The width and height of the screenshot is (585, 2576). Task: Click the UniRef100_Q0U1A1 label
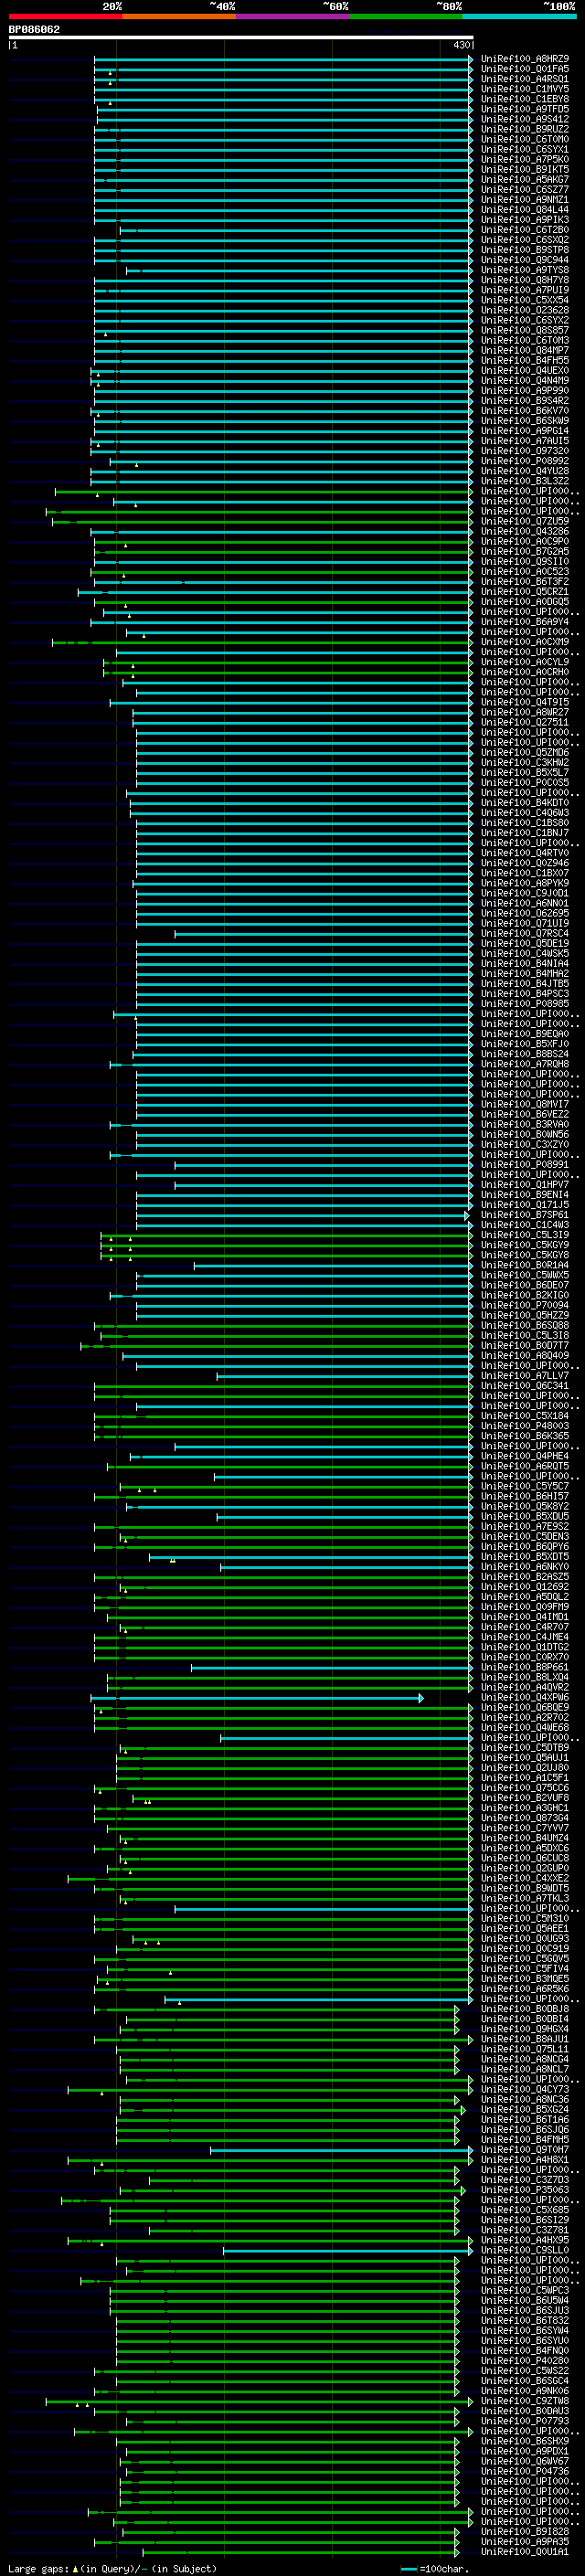point(525,2554)
